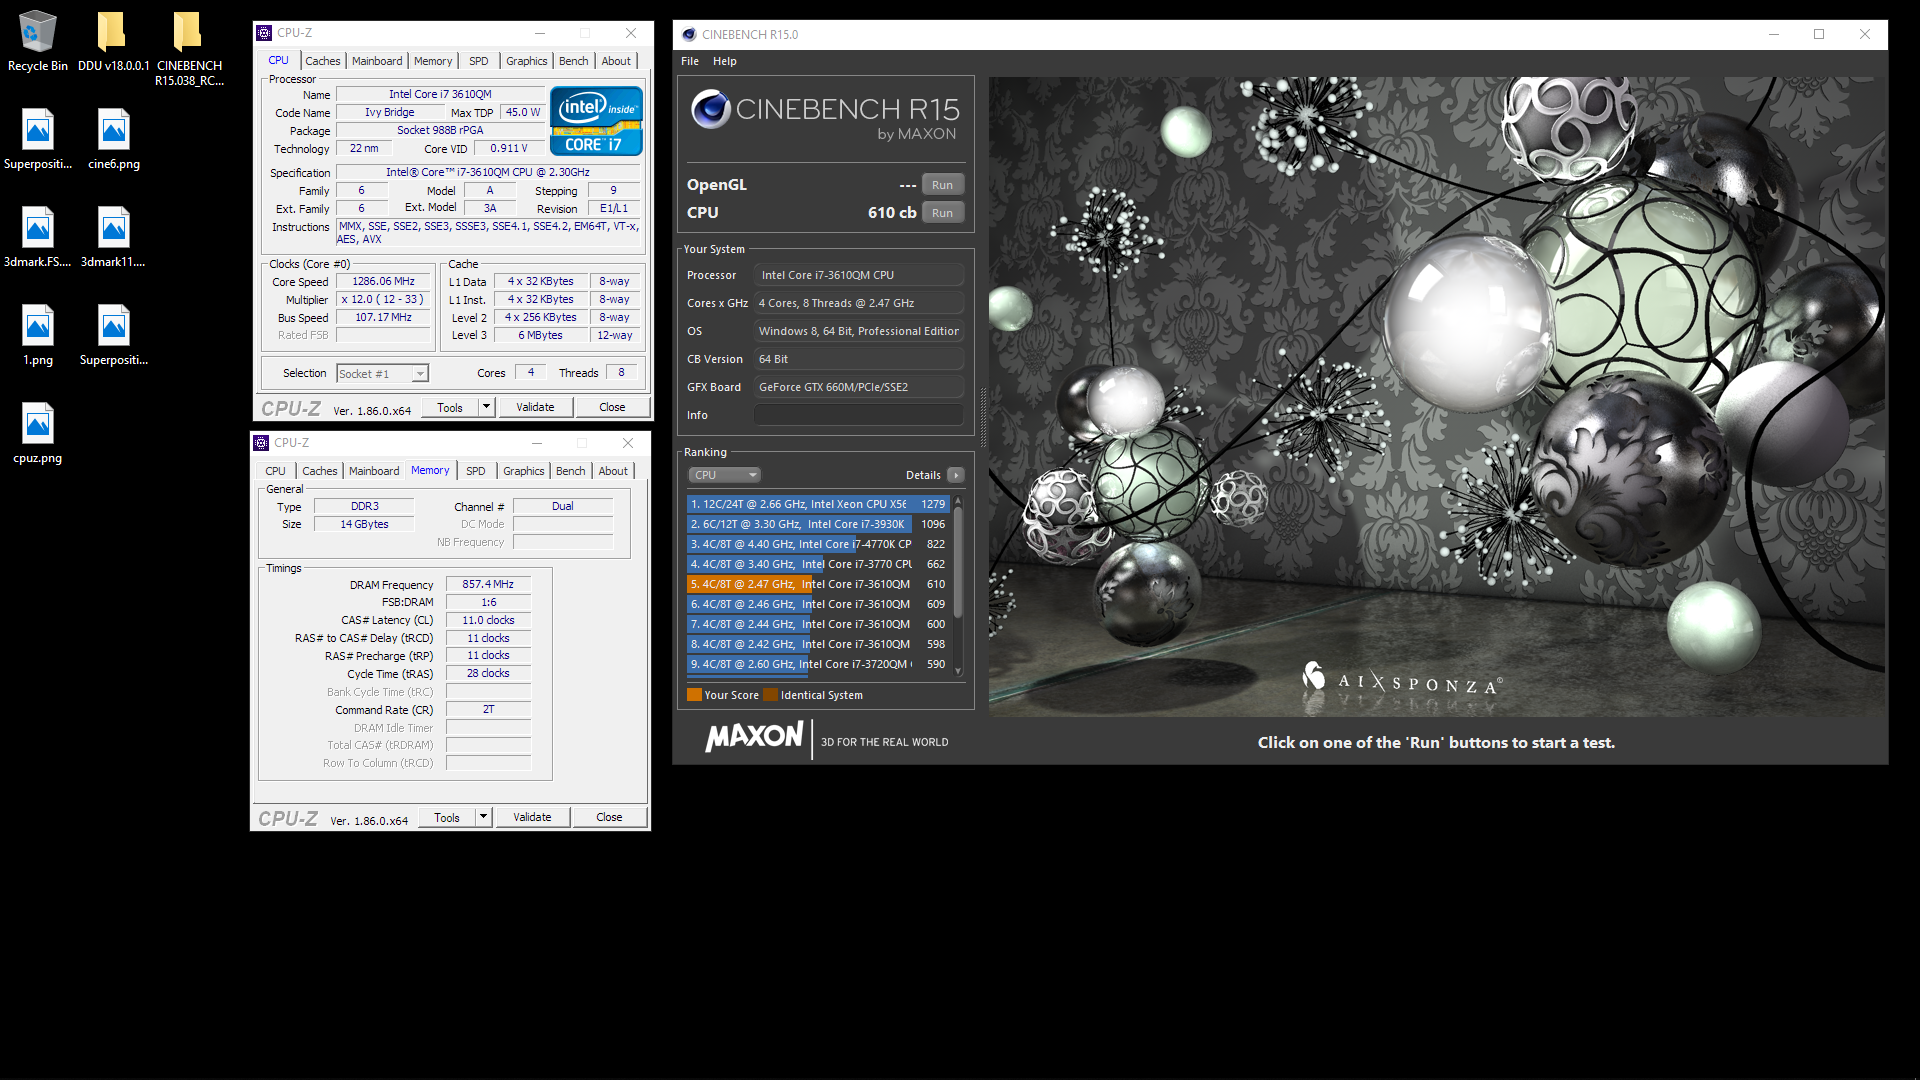Click the Processor name field Intel Core i7-3610QM CPU

[x=859, y=275]
